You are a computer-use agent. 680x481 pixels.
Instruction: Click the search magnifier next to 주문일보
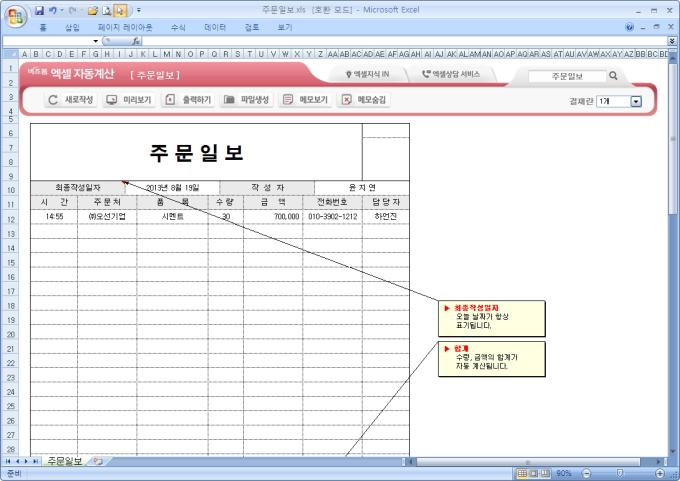coord(613,75)
